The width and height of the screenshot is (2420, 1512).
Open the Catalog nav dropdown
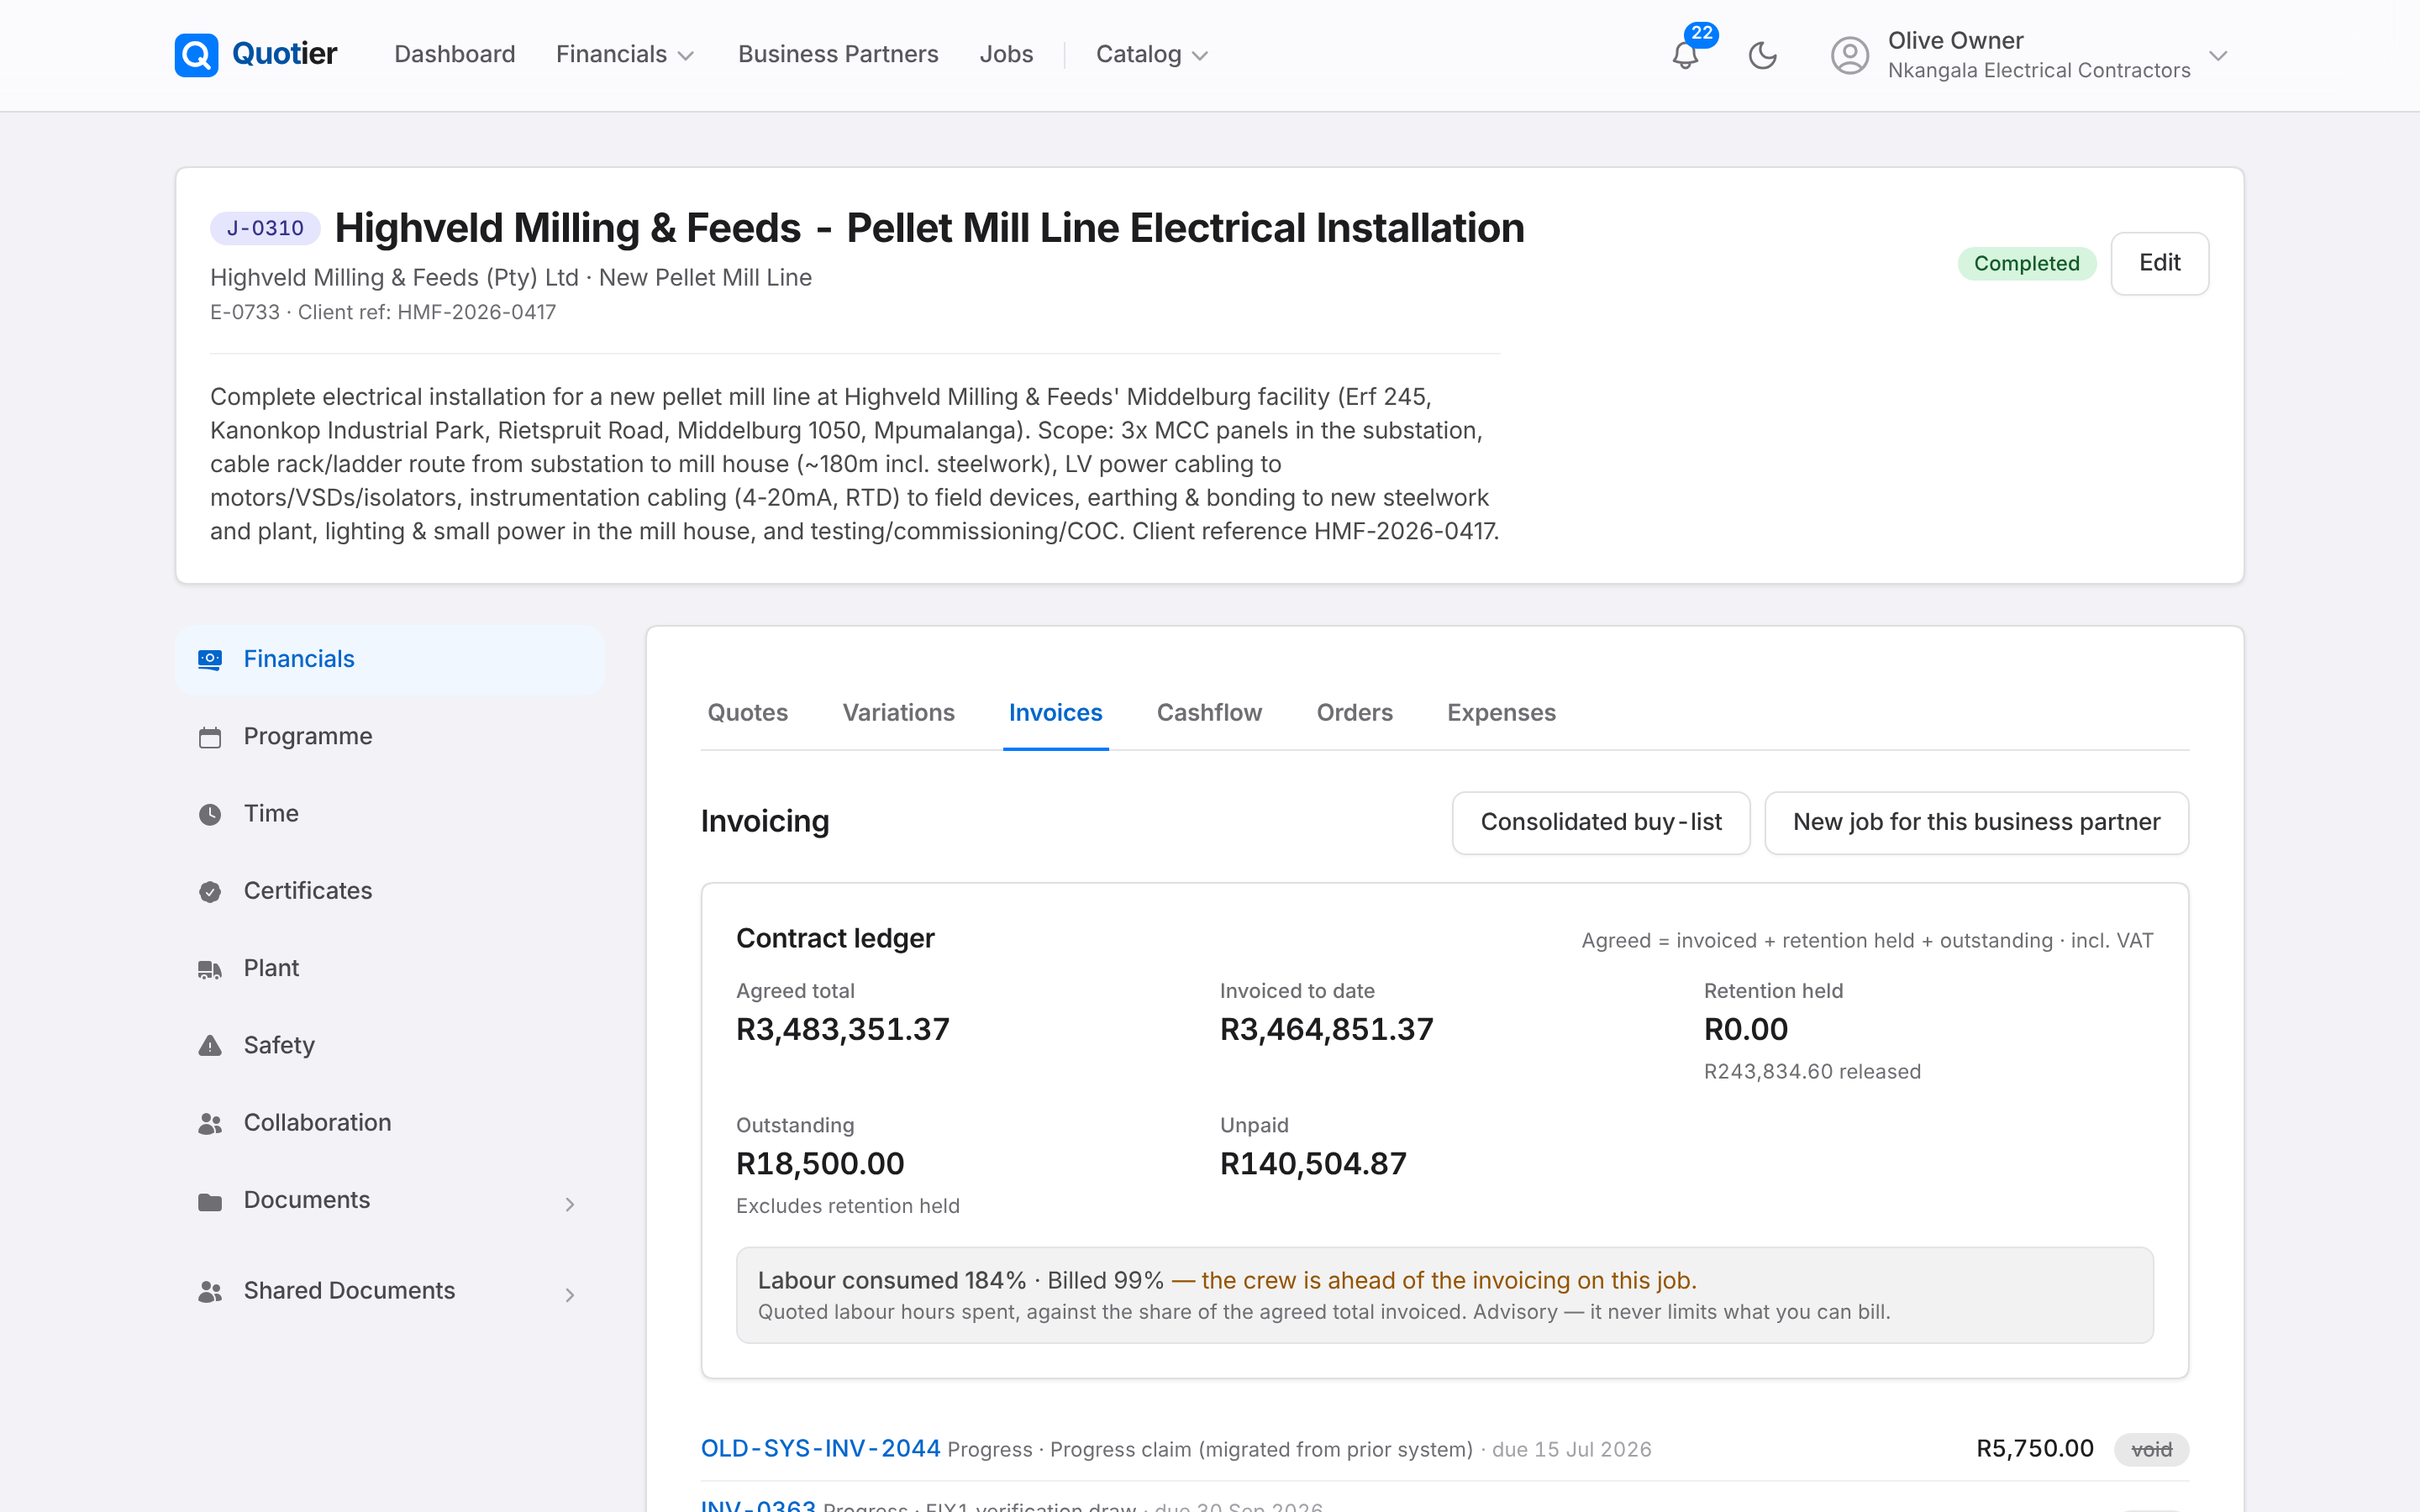(1153, 54)
